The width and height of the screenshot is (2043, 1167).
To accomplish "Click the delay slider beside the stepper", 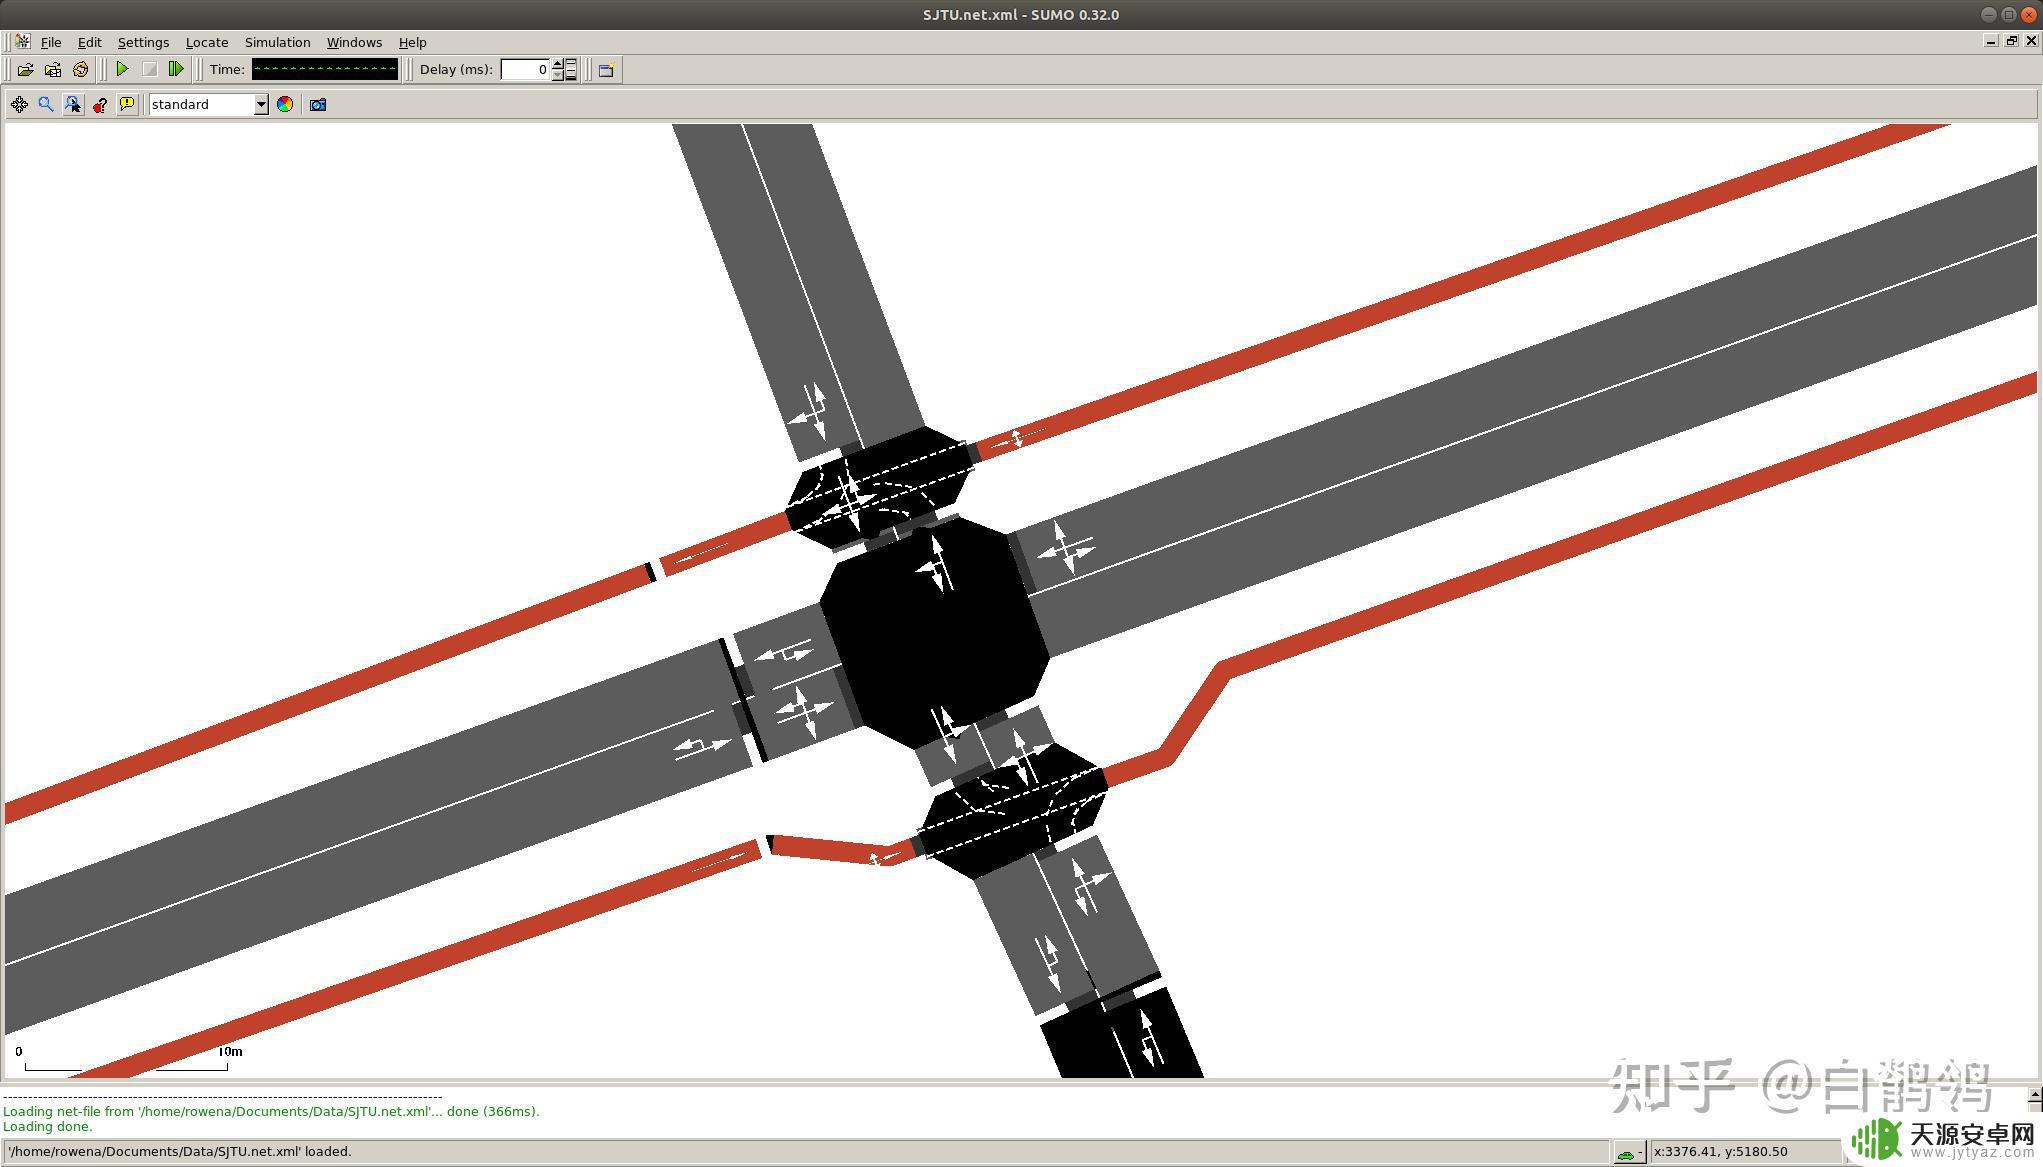I will 571,69.
